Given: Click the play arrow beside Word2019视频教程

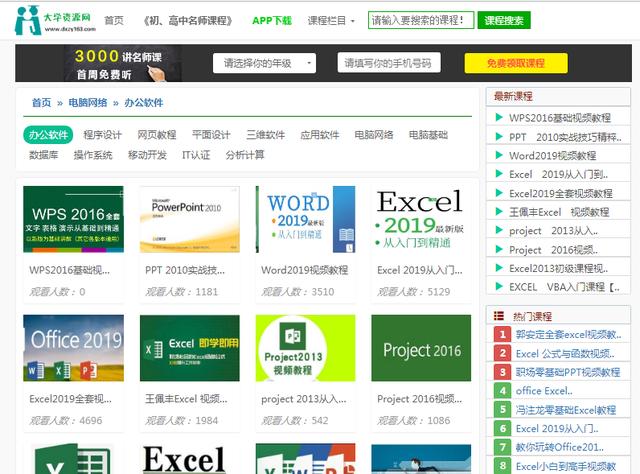Looking at the screenshot, I should click(498, 155).
